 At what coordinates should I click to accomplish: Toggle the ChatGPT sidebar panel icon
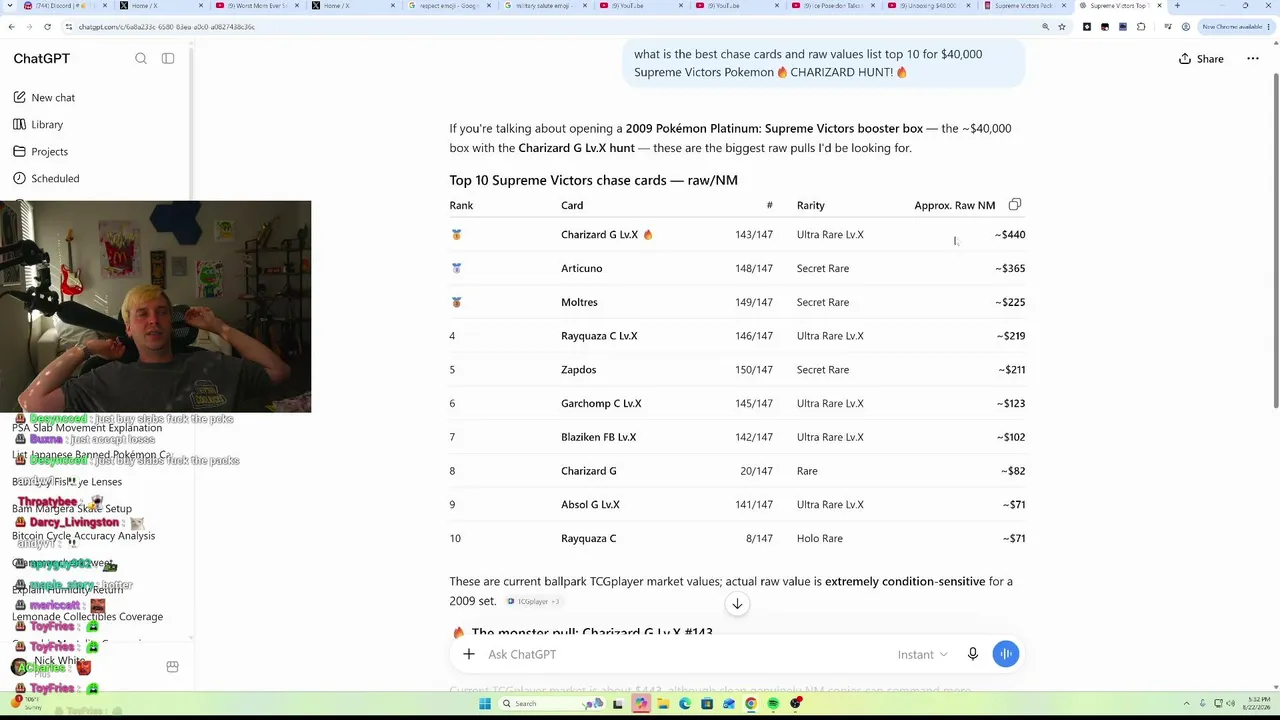(x=168, y=59)
